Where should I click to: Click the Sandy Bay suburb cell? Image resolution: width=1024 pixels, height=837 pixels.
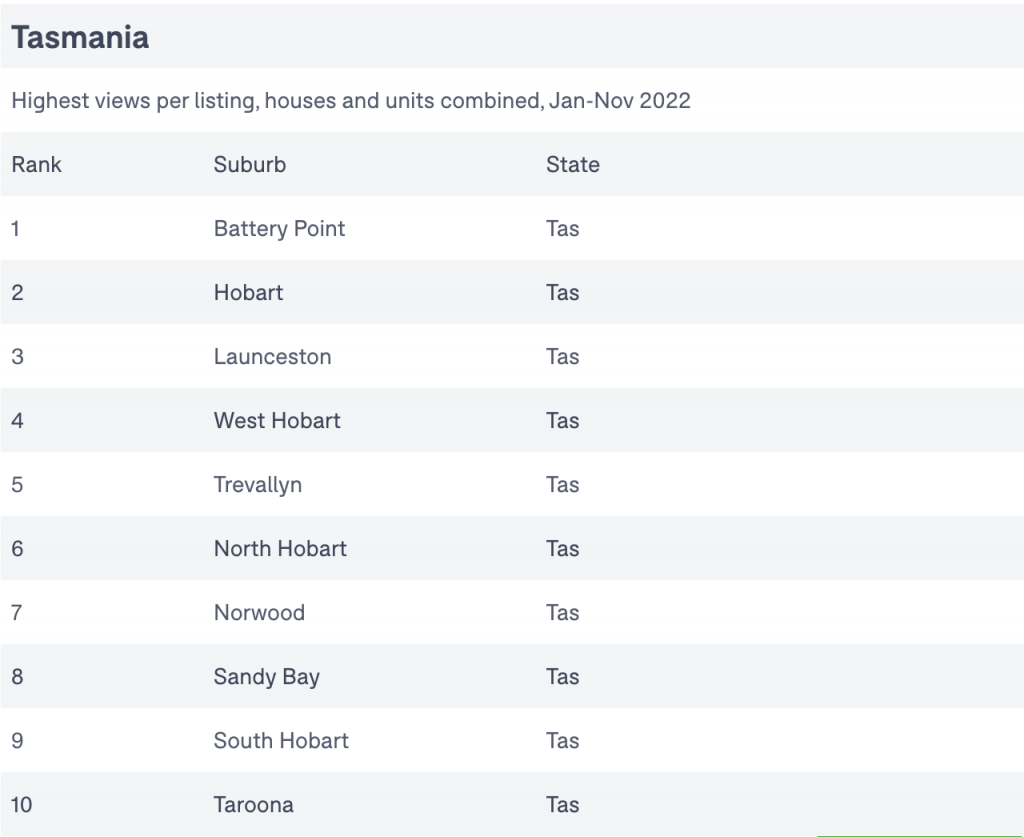tap(266, 676)
